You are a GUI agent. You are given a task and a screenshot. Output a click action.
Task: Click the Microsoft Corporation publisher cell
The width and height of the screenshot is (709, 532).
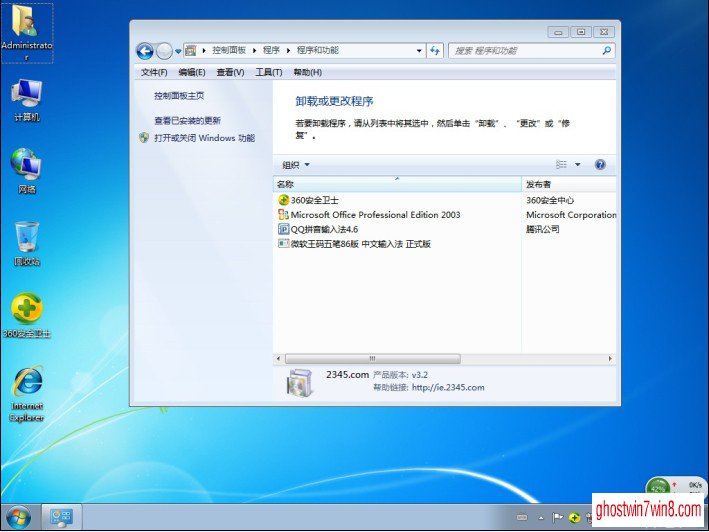tap(571, 215)
